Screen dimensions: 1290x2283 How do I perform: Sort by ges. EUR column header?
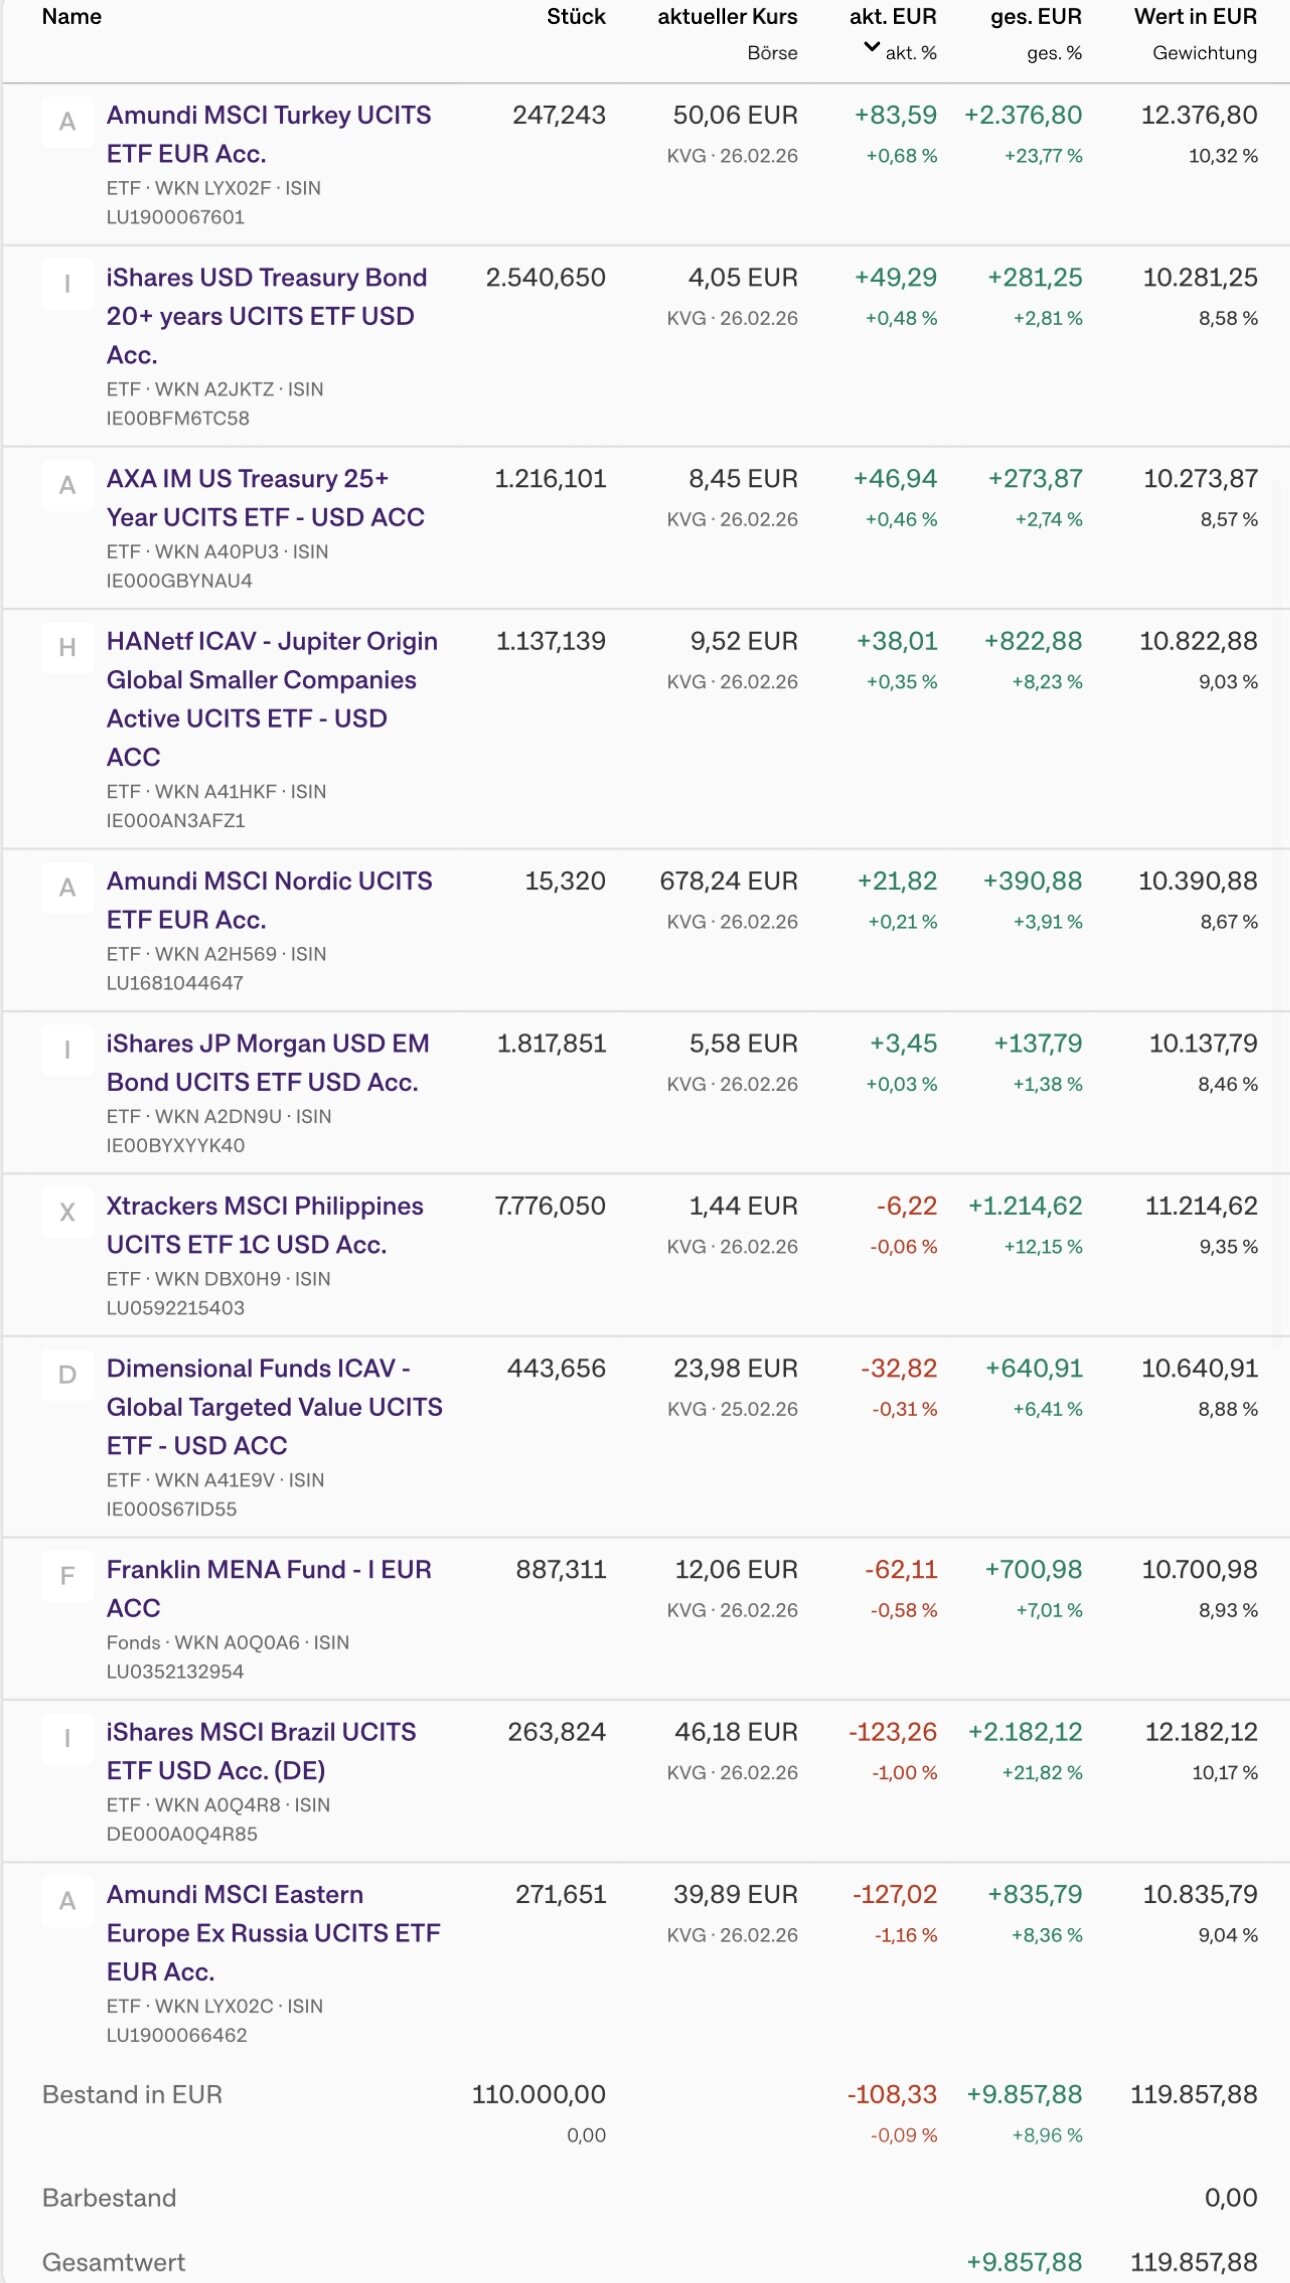(x=1036, y=17)
